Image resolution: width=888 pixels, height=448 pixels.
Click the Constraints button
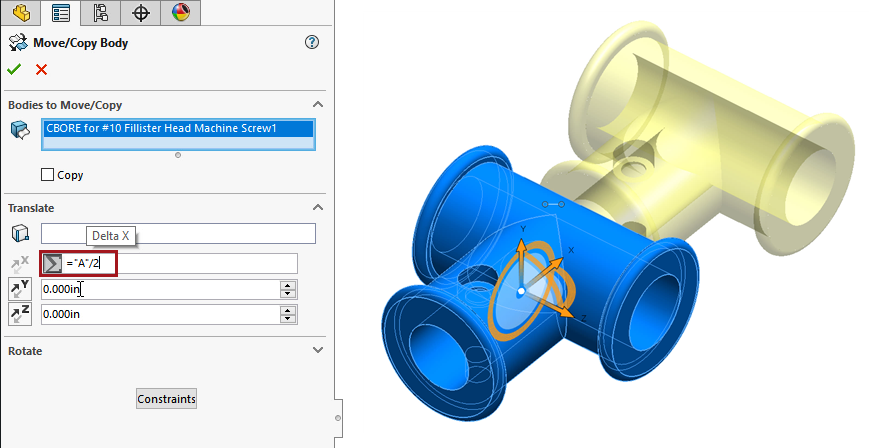[166, 399]
